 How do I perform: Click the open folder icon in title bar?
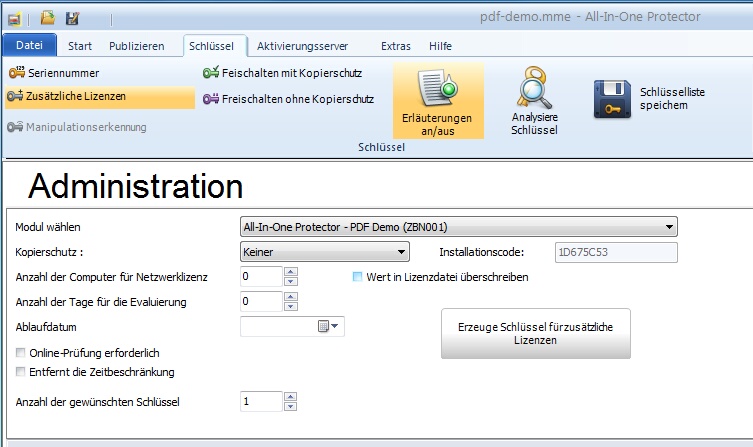[x=47, y=18]
